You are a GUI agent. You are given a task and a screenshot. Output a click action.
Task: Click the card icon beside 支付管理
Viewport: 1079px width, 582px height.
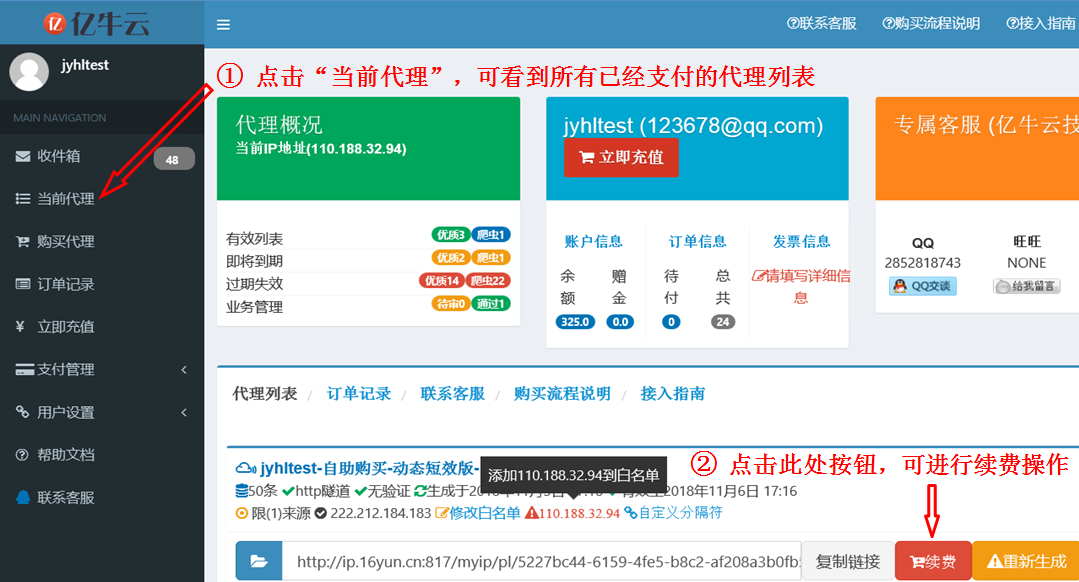pyautogui.click(x=25, y=369)
